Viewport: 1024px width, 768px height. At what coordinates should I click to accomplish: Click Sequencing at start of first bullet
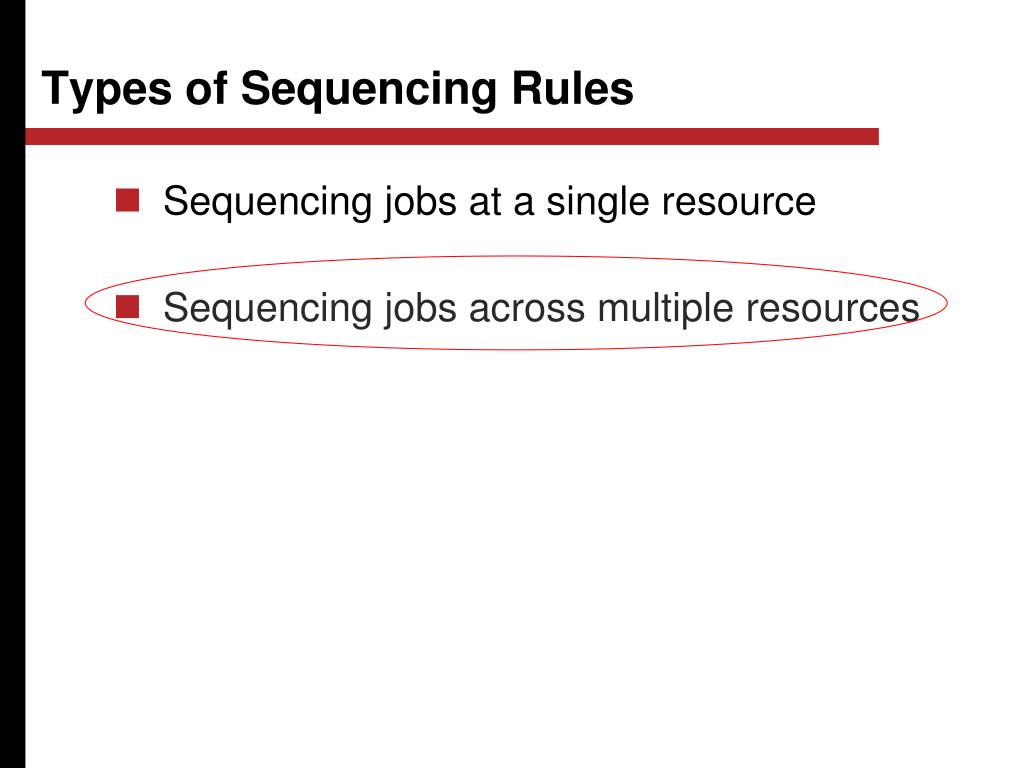pyautogui.click(x=268, y=202)
